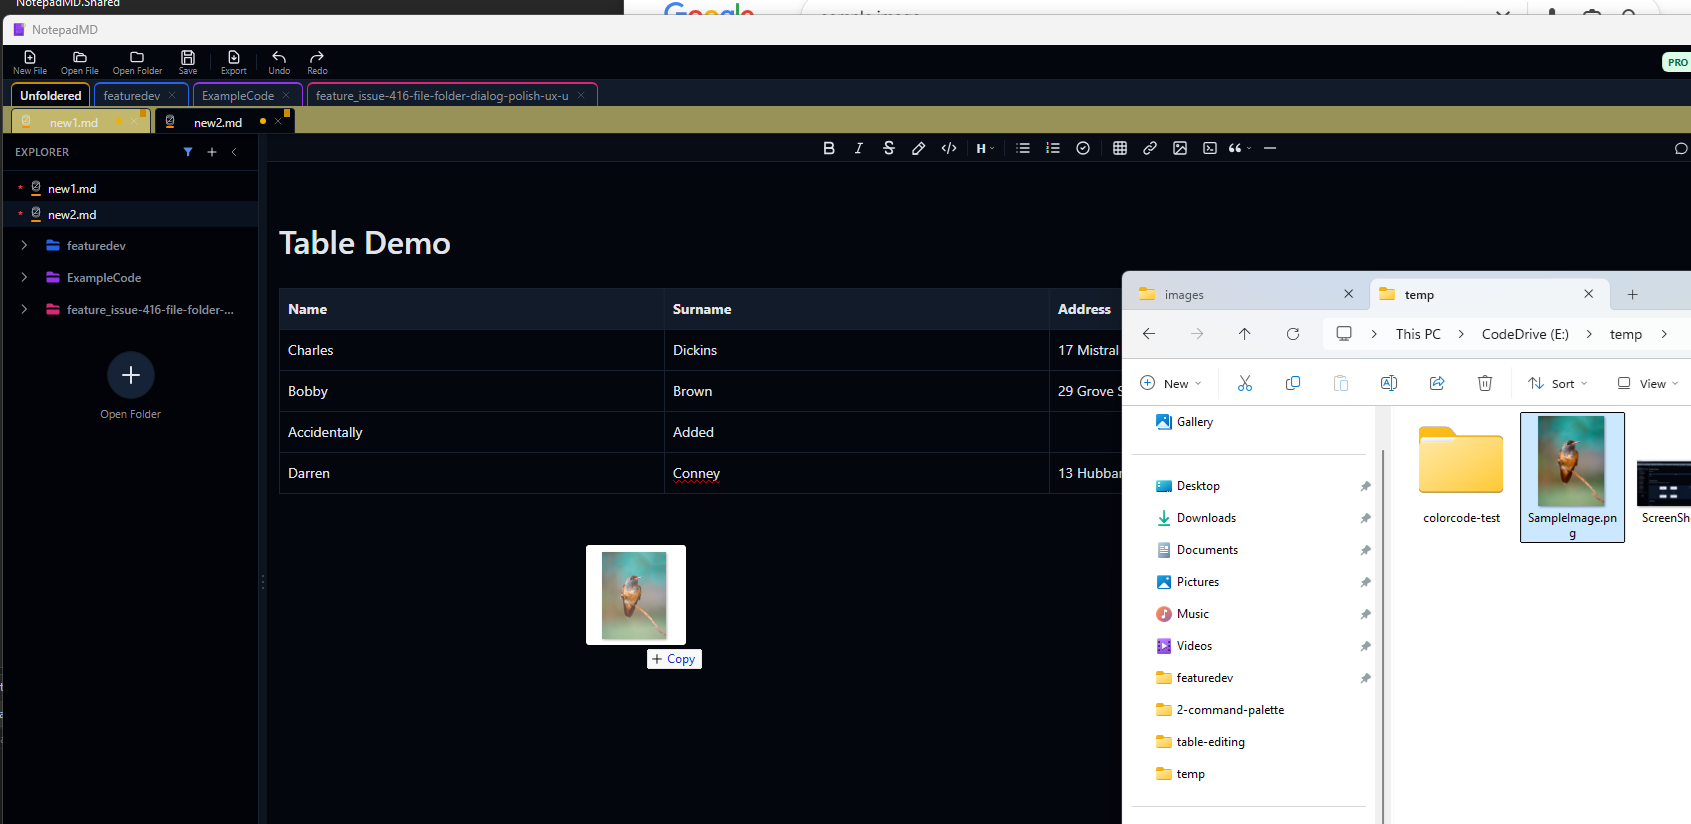Open the heading level dropdown
1691x824 pixels.
[x=985, y=148]
